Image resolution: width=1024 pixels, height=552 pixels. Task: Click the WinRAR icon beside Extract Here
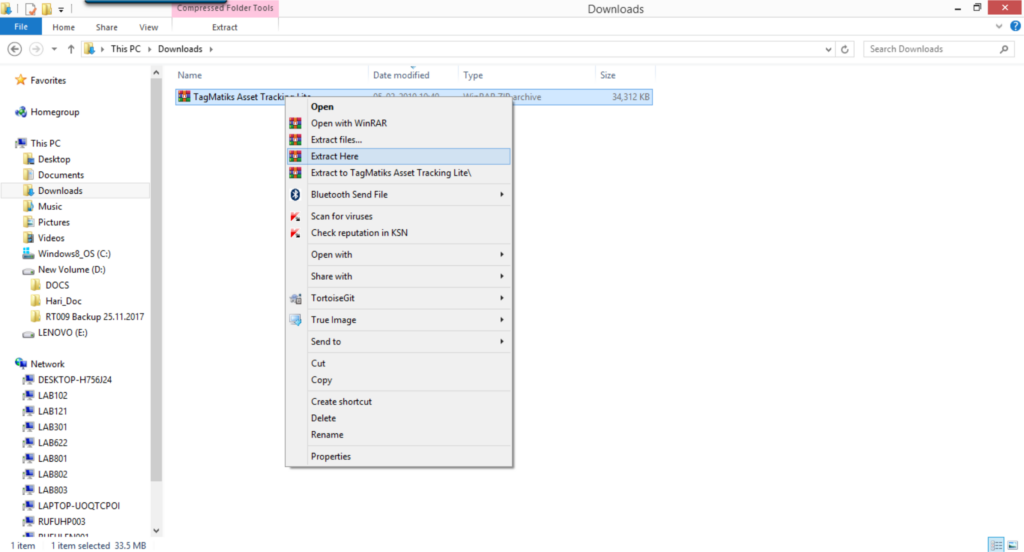click(295, 156)
